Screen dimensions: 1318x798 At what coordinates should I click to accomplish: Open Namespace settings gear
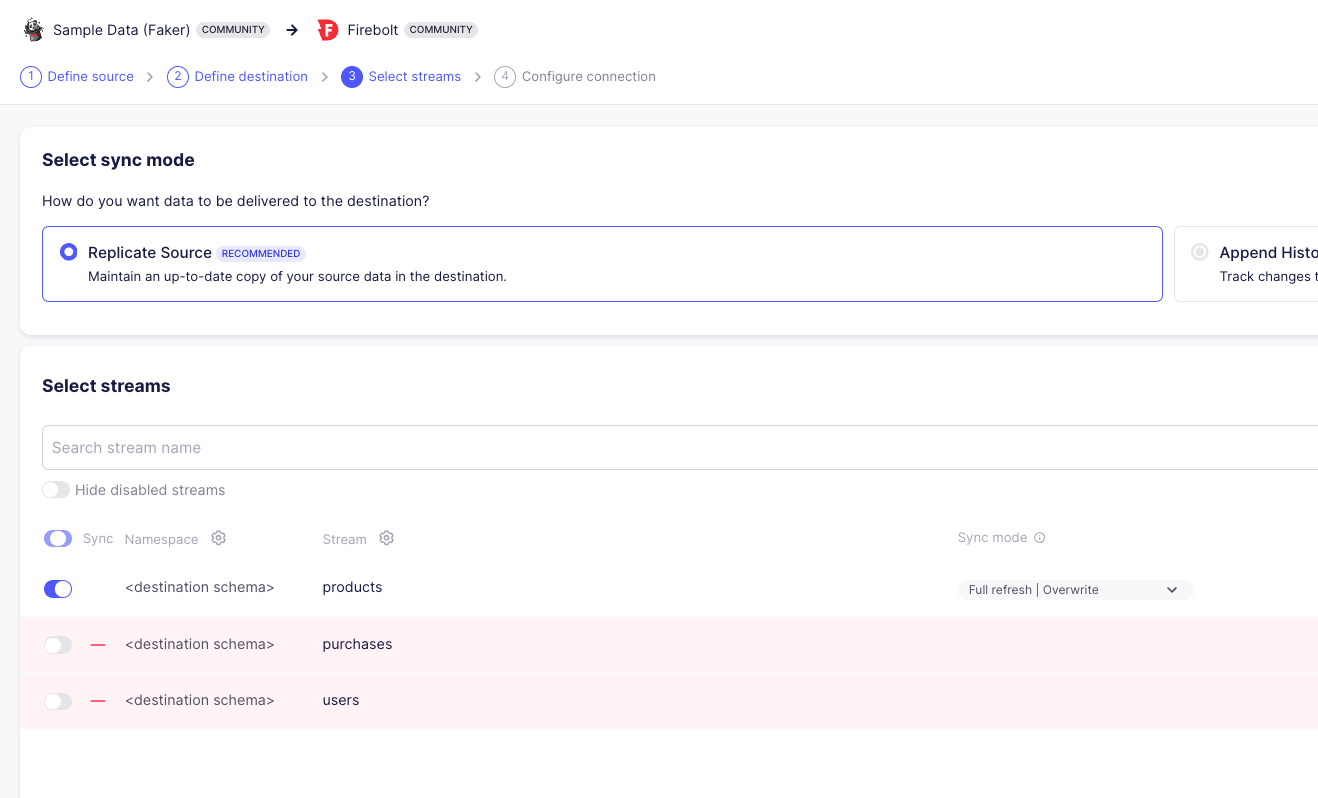[219, 538]
